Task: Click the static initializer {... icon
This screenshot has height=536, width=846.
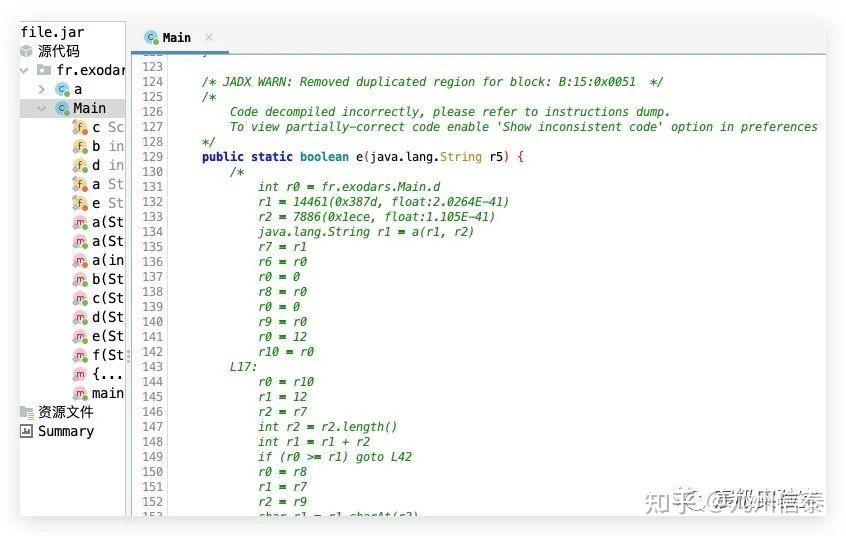Action: tap(80, 374)
